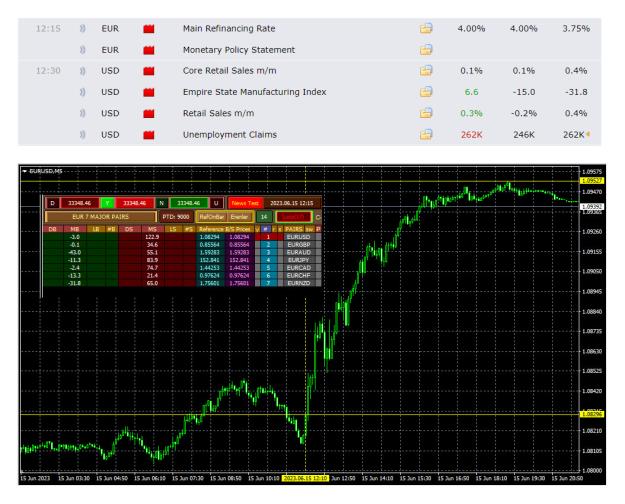Toggle the N button in the panel
625x504 pixels.
point(162,203)
